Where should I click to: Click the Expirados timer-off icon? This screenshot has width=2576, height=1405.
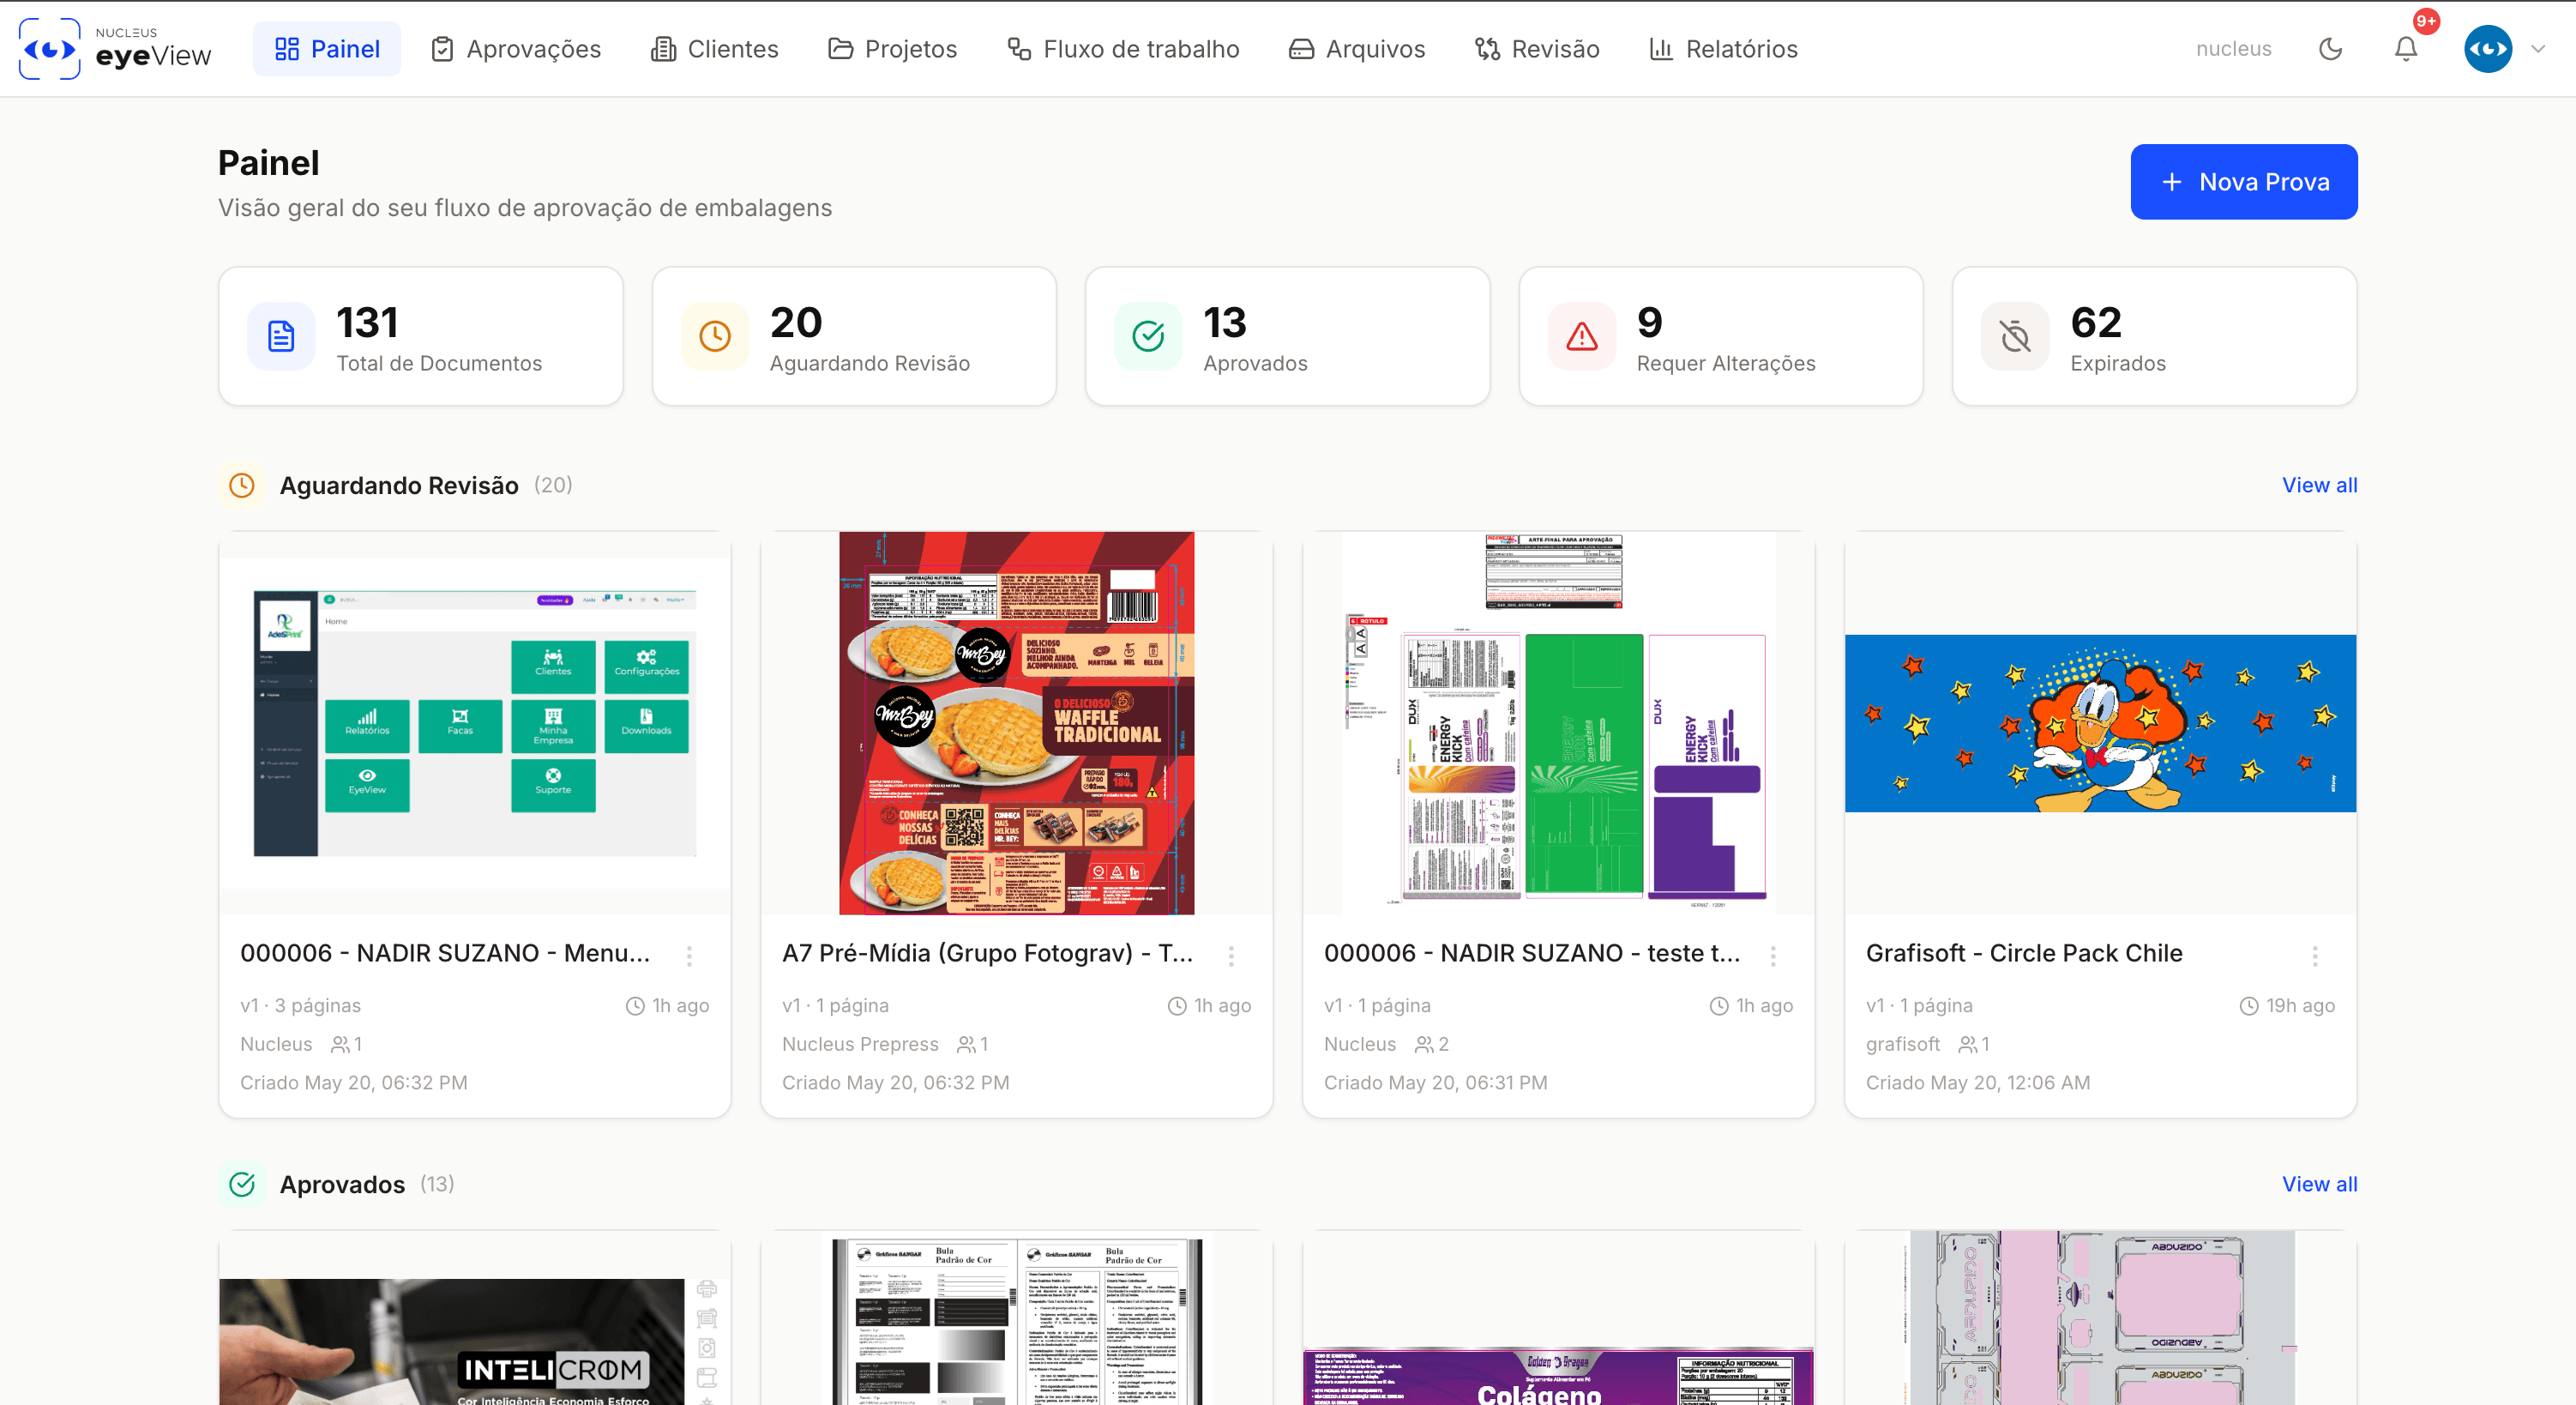pos(2015,336)
